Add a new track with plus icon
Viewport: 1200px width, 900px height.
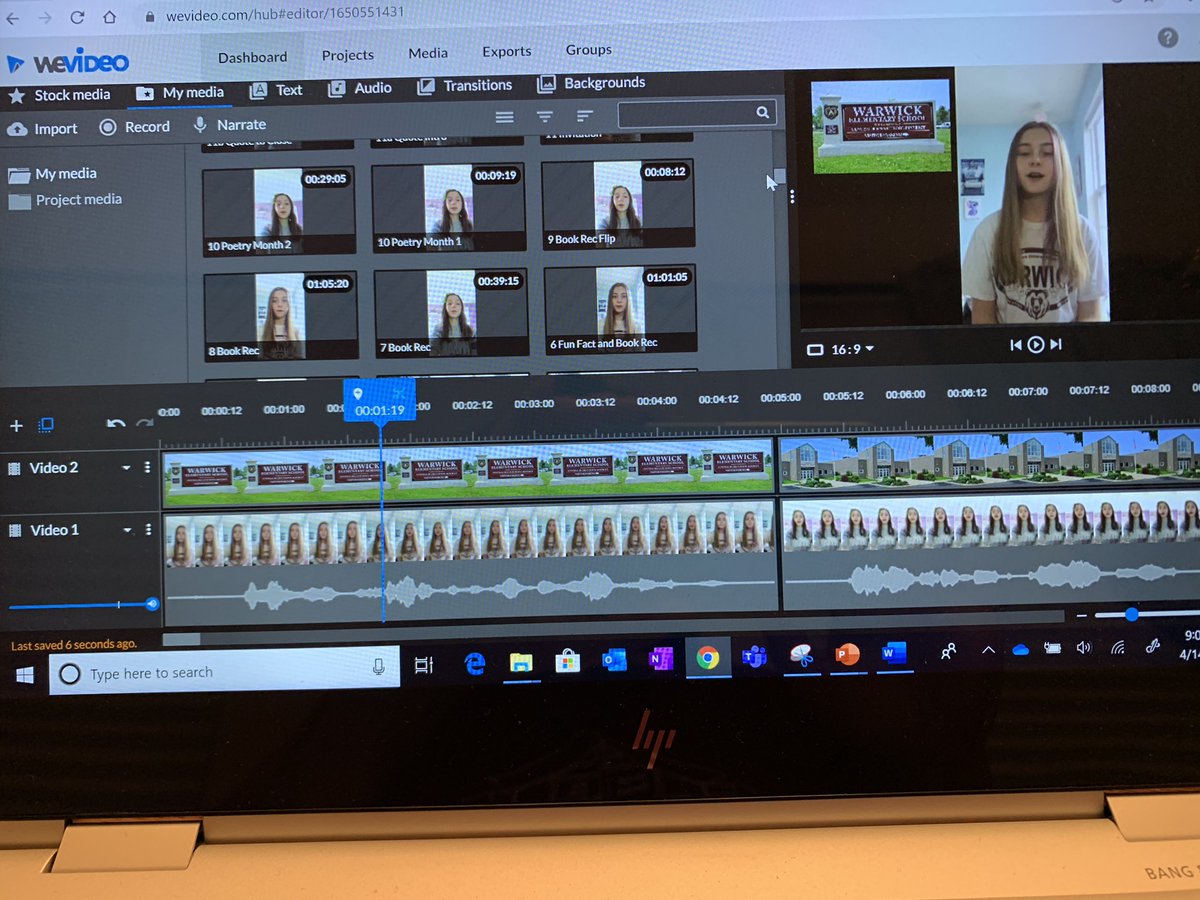click(x=15, y=426)
